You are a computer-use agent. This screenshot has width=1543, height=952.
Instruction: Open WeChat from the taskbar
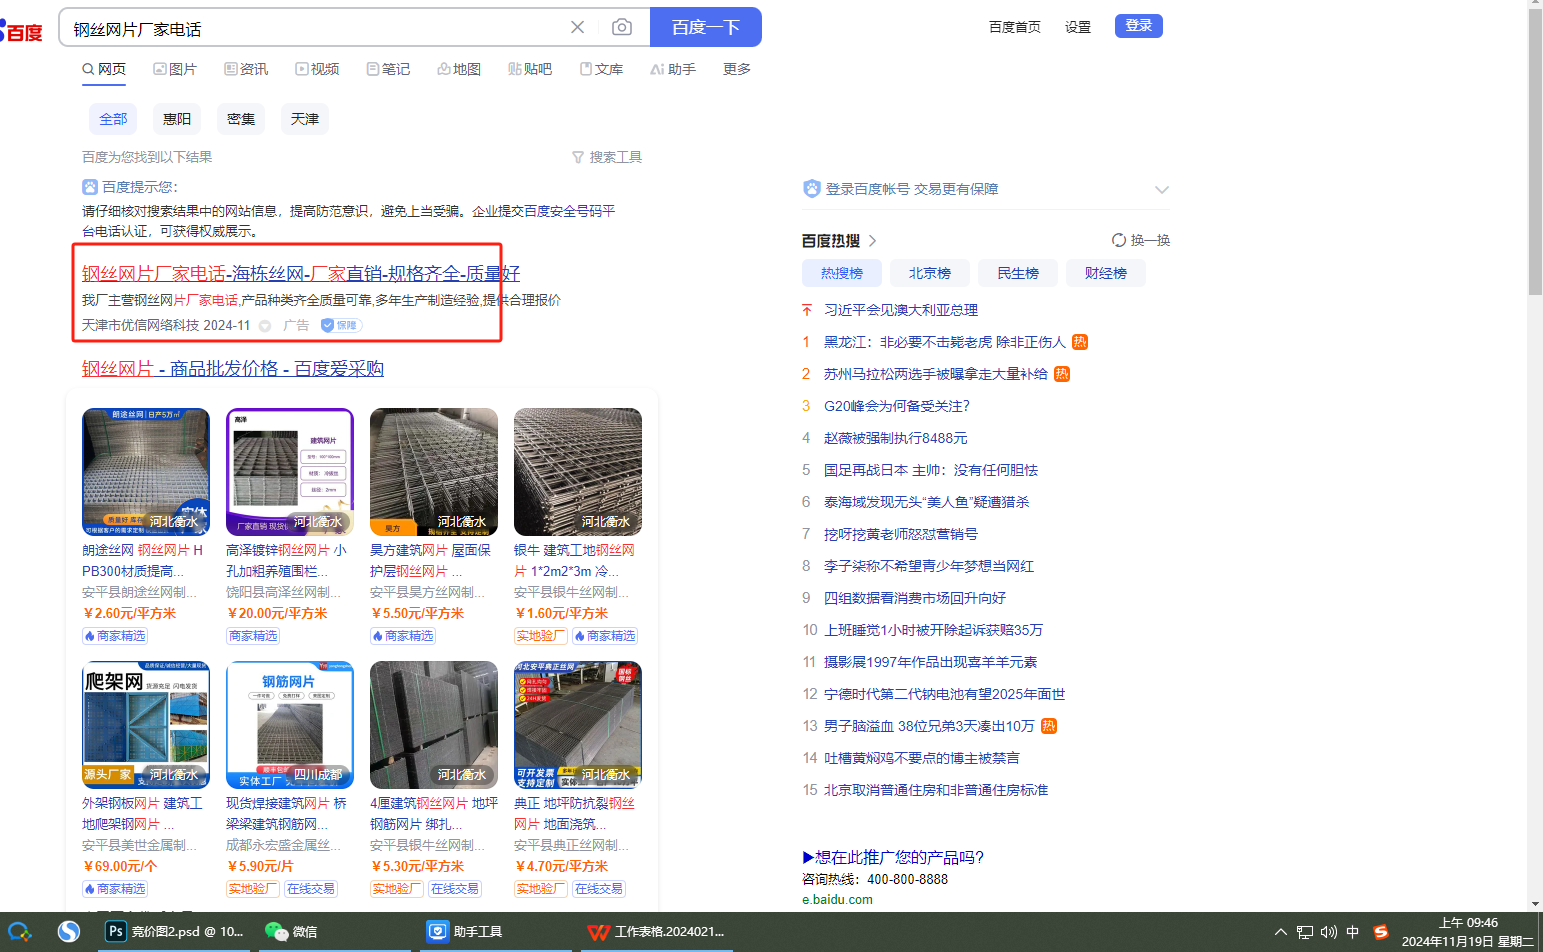tap(291, 931)
